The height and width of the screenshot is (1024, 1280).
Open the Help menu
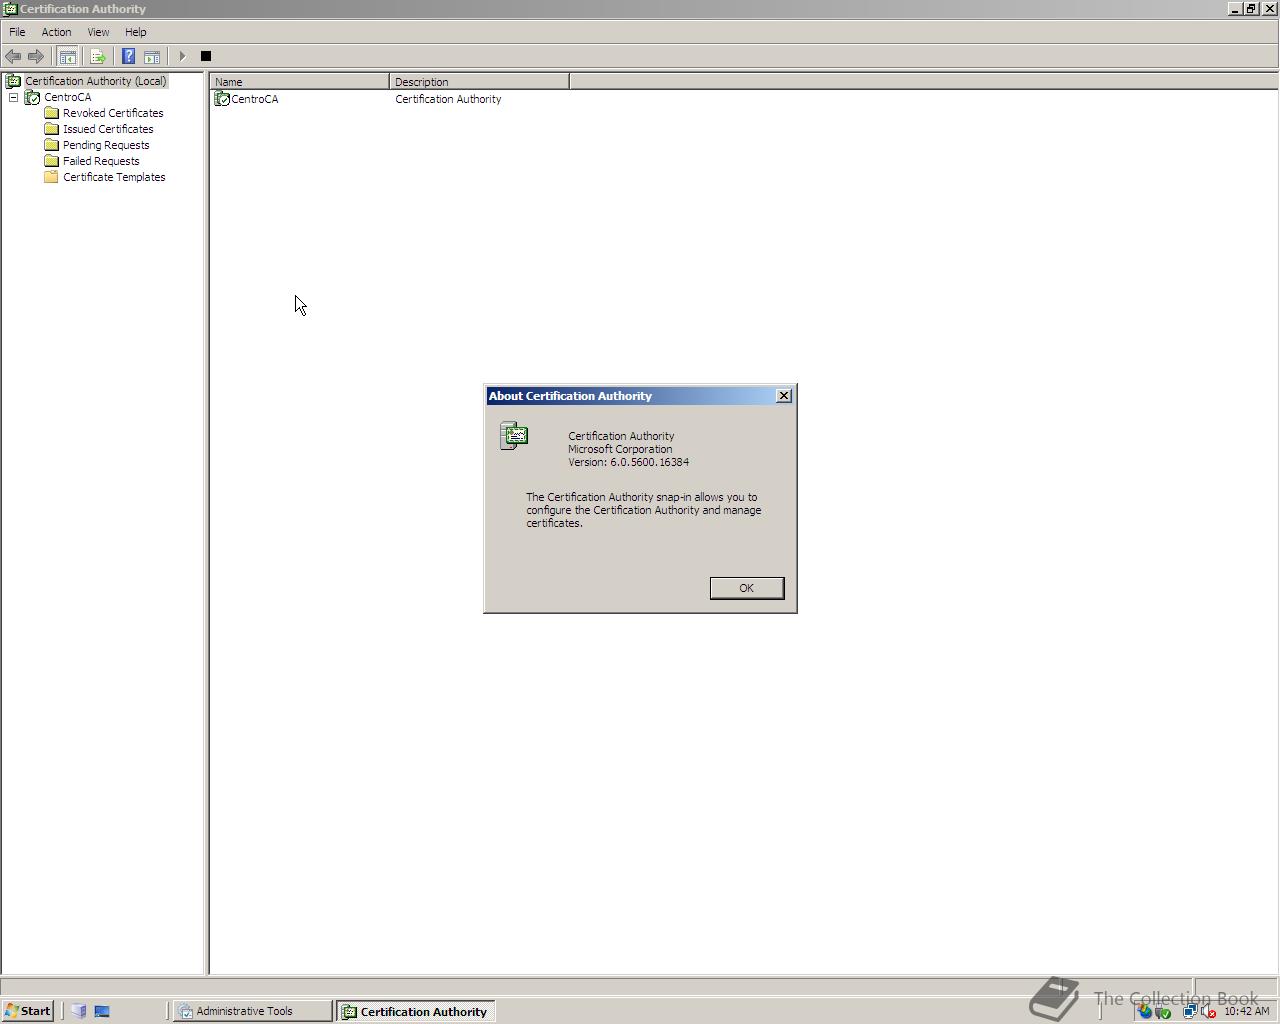tap(135, 32)
